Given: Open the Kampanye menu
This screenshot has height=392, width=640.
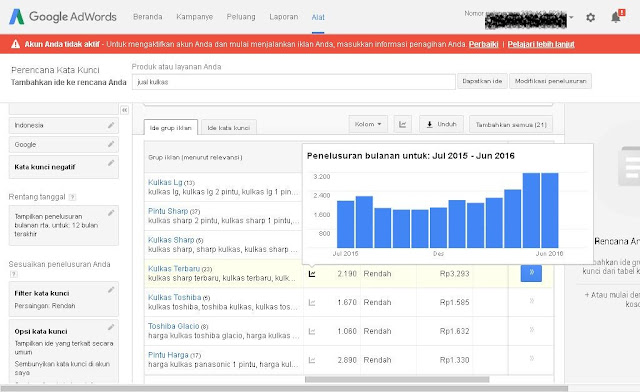Looking at the screenshot, I should point(195,17).
